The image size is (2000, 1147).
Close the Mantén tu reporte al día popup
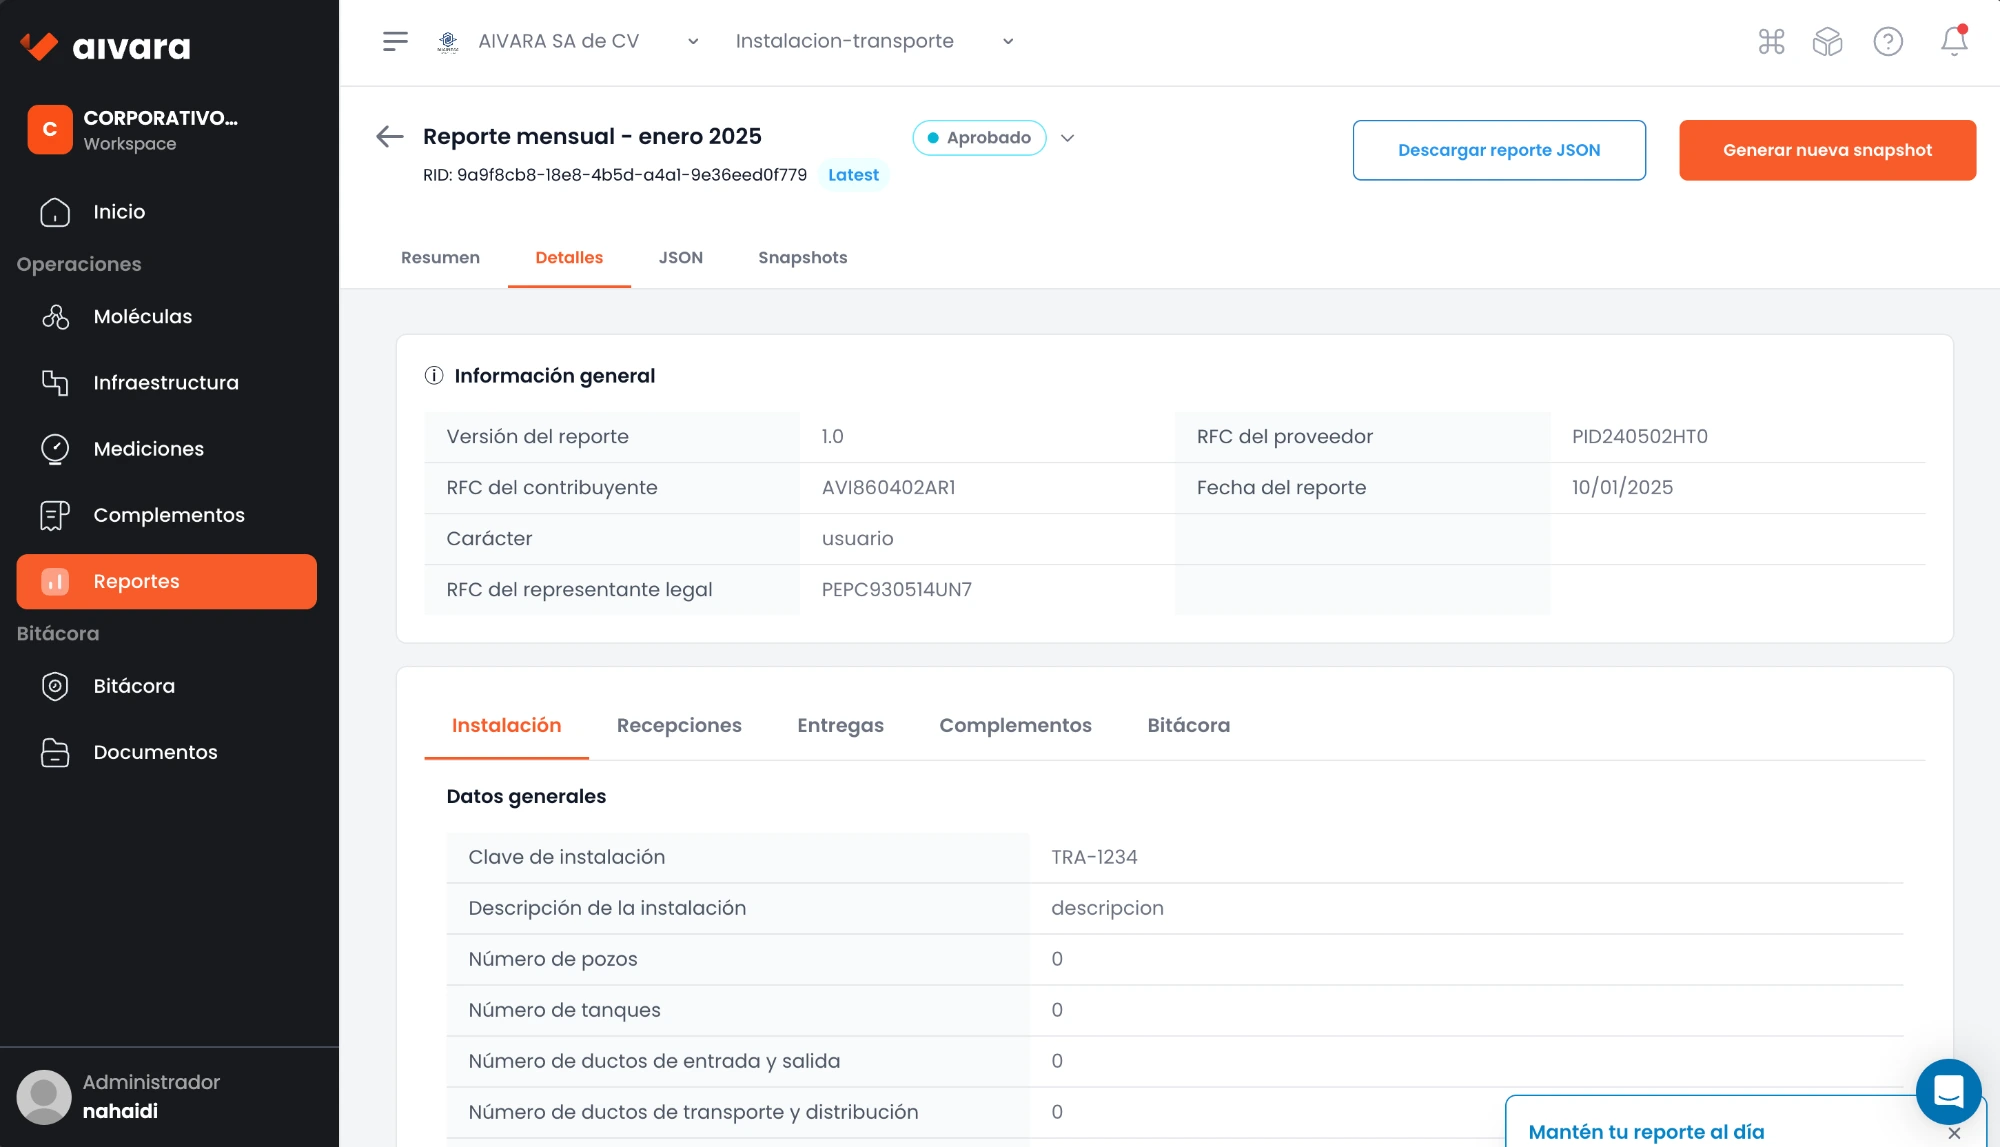click(1954, 1133)
